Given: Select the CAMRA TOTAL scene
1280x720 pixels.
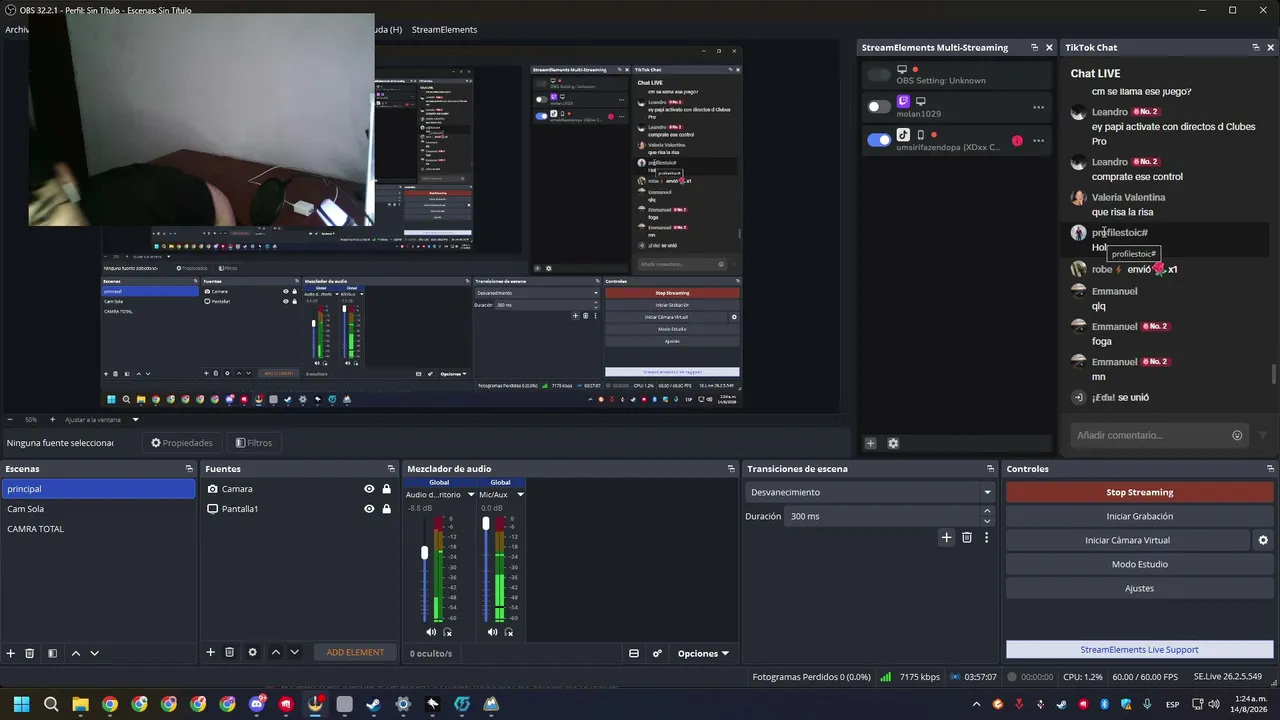Looking at the screenshot, I should click(99, 529).
